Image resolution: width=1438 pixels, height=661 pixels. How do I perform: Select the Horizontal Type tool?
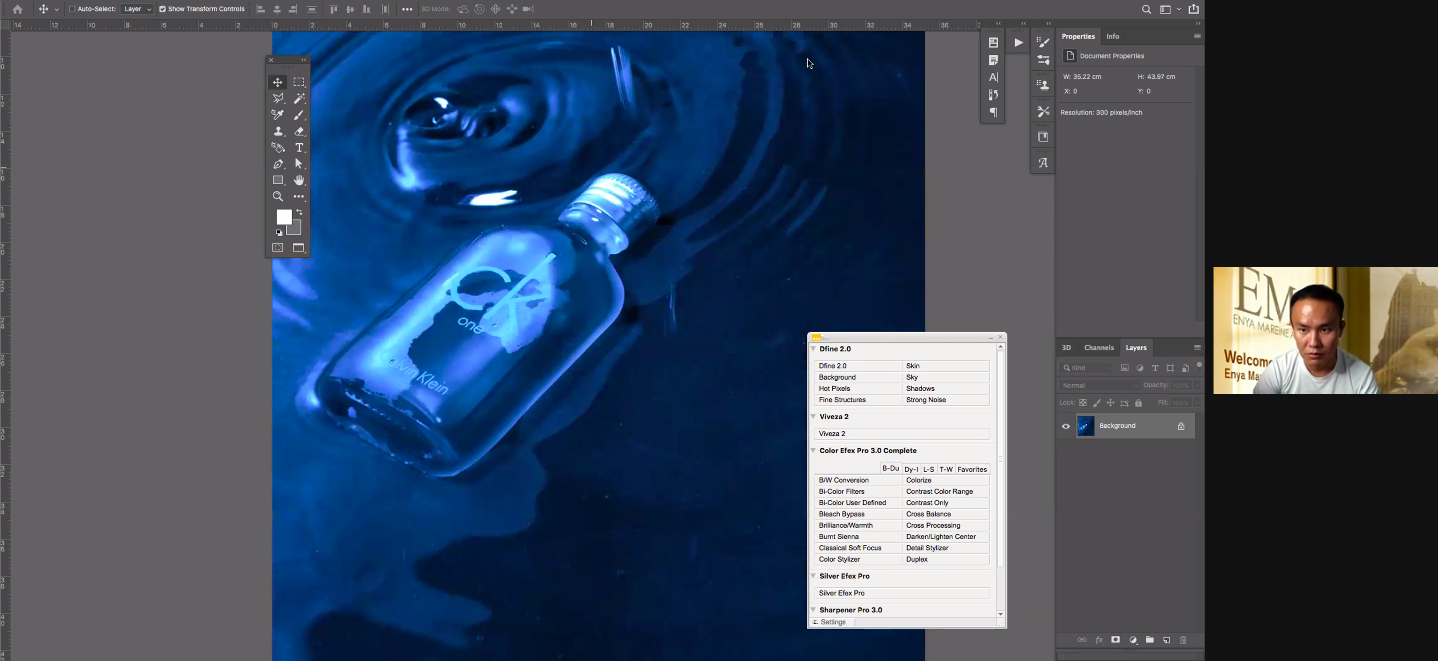299,147
